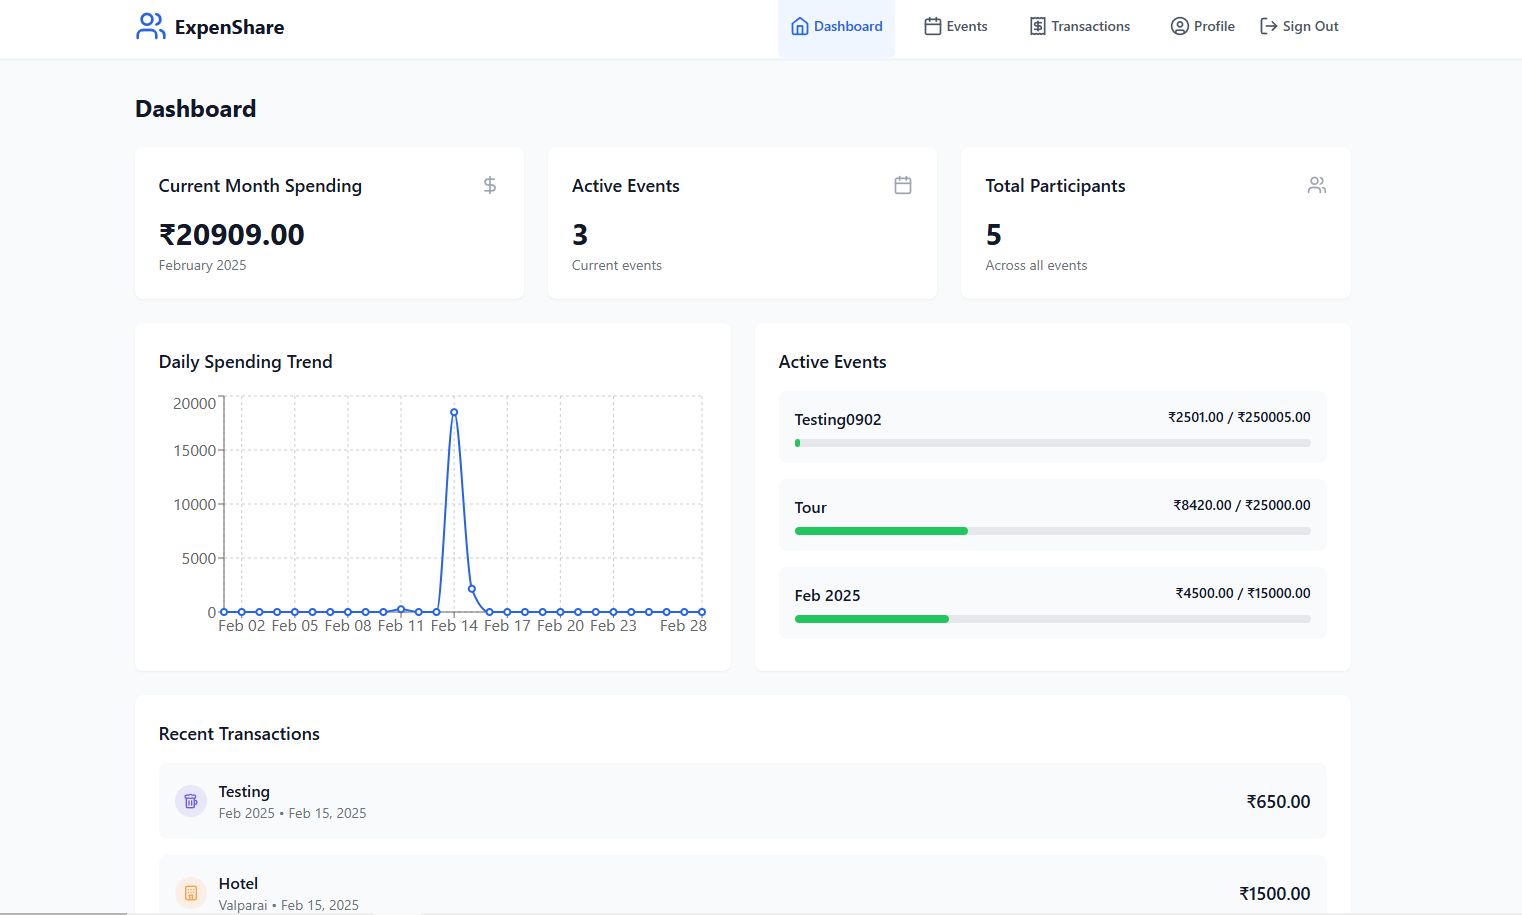Click the calendar icon in Active Events card

coord(903,185)
